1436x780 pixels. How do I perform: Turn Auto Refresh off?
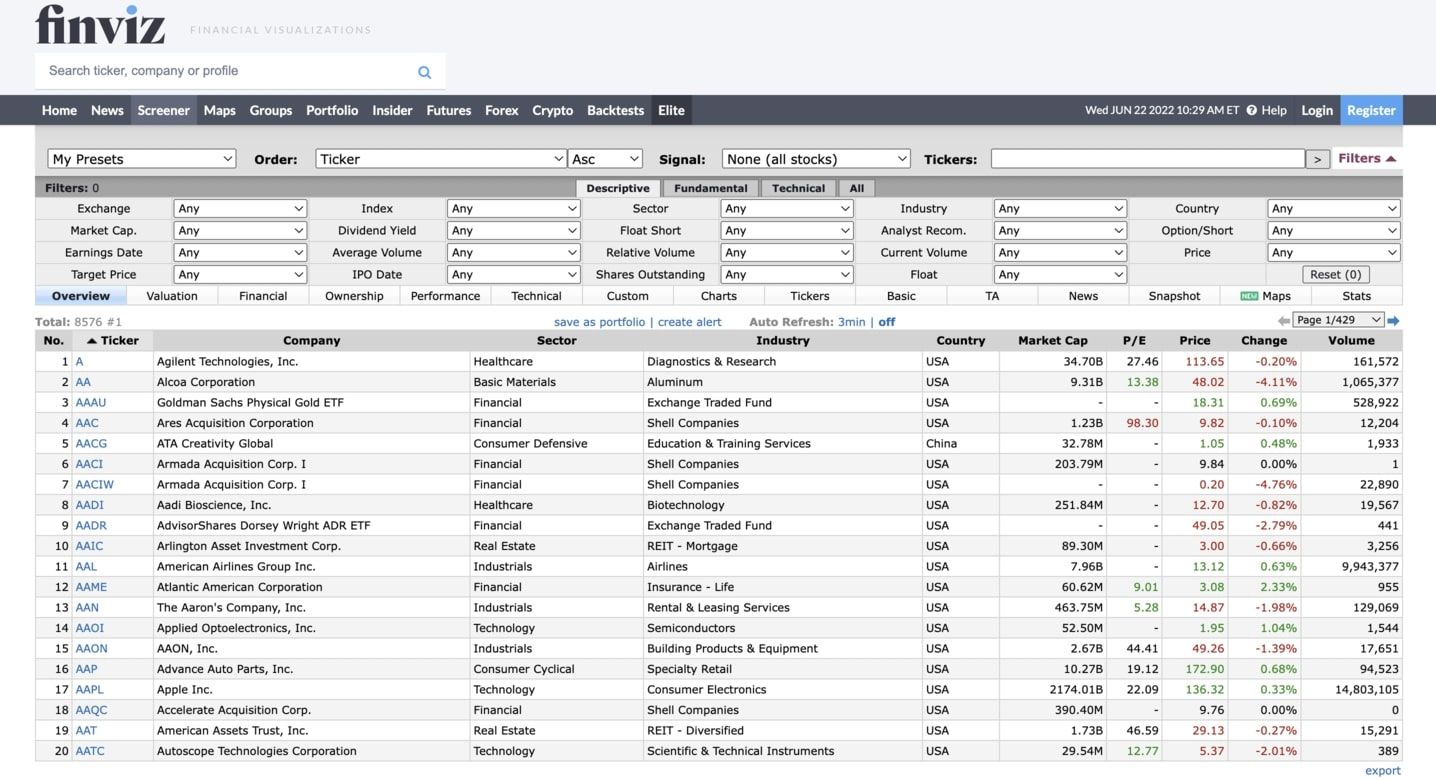click(x=884, y=321)
